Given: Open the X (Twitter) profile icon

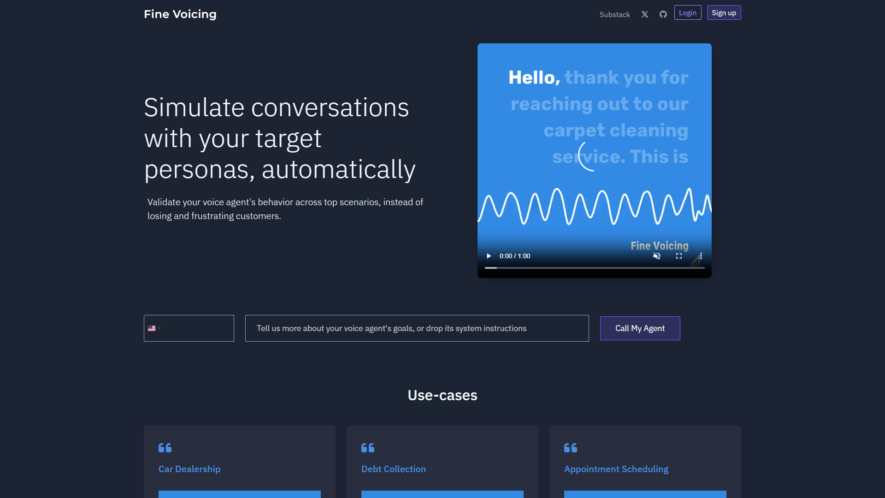Looking at the screenshot, I should (645, 14).
